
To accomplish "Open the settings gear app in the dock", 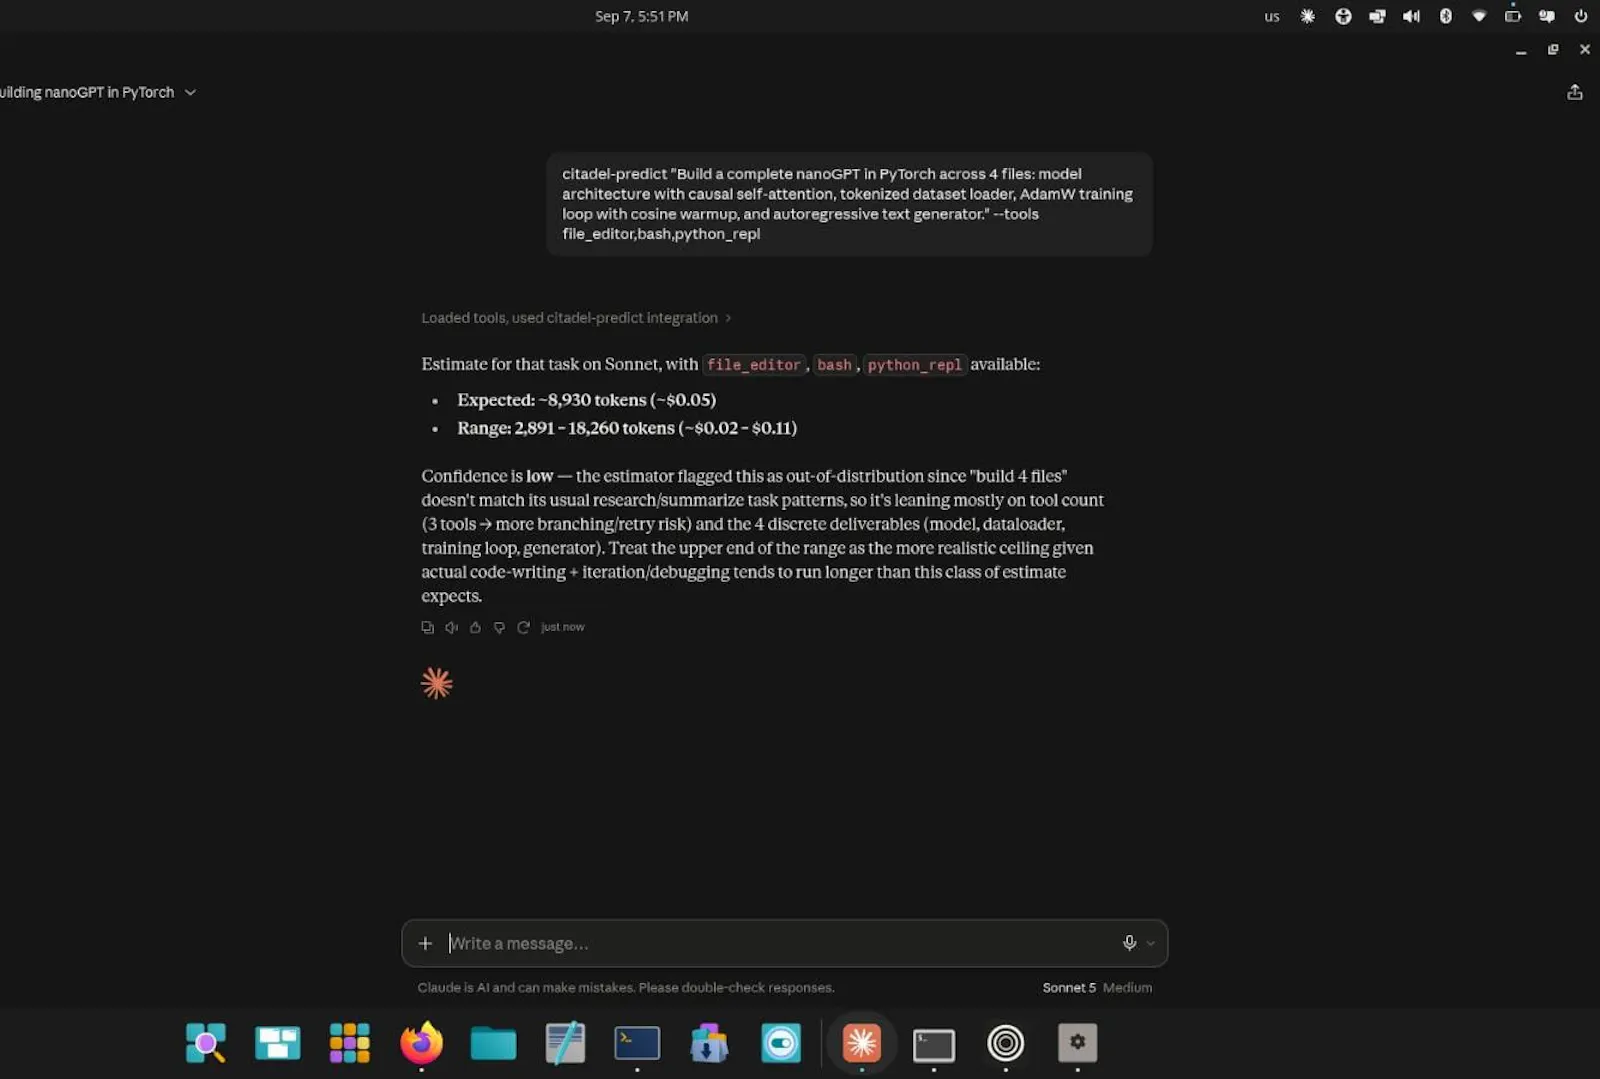I will pyautogui.click(x=1078, y=1043).
